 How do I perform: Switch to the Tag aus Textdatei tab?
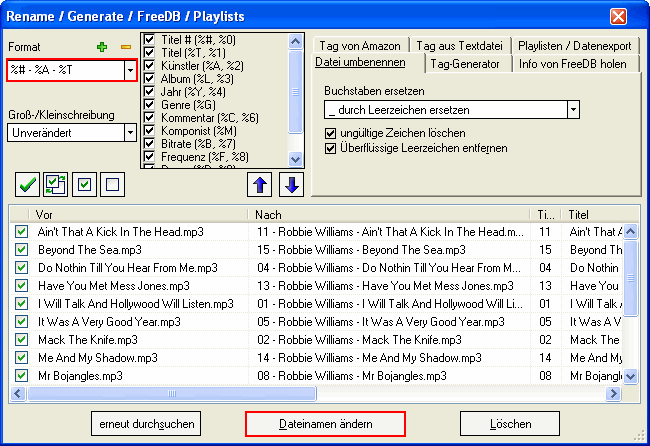[x=459, y=46]
